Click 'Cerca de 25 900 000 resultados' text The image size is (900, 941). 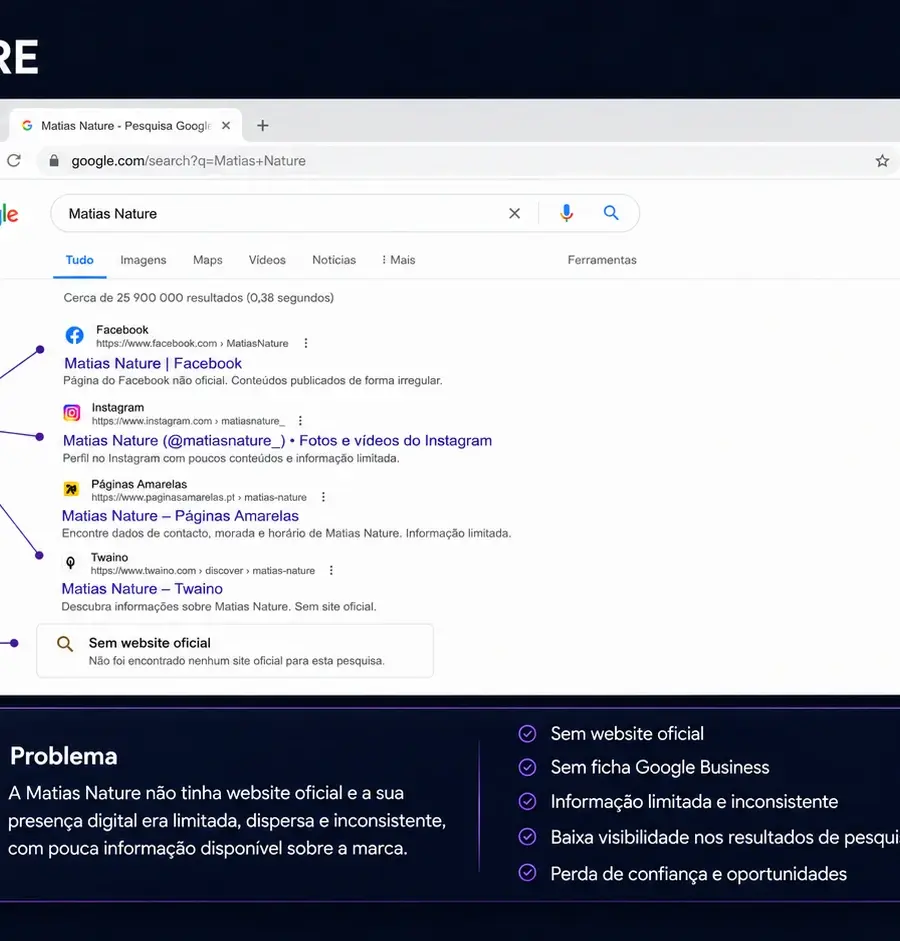pos(199,298)
